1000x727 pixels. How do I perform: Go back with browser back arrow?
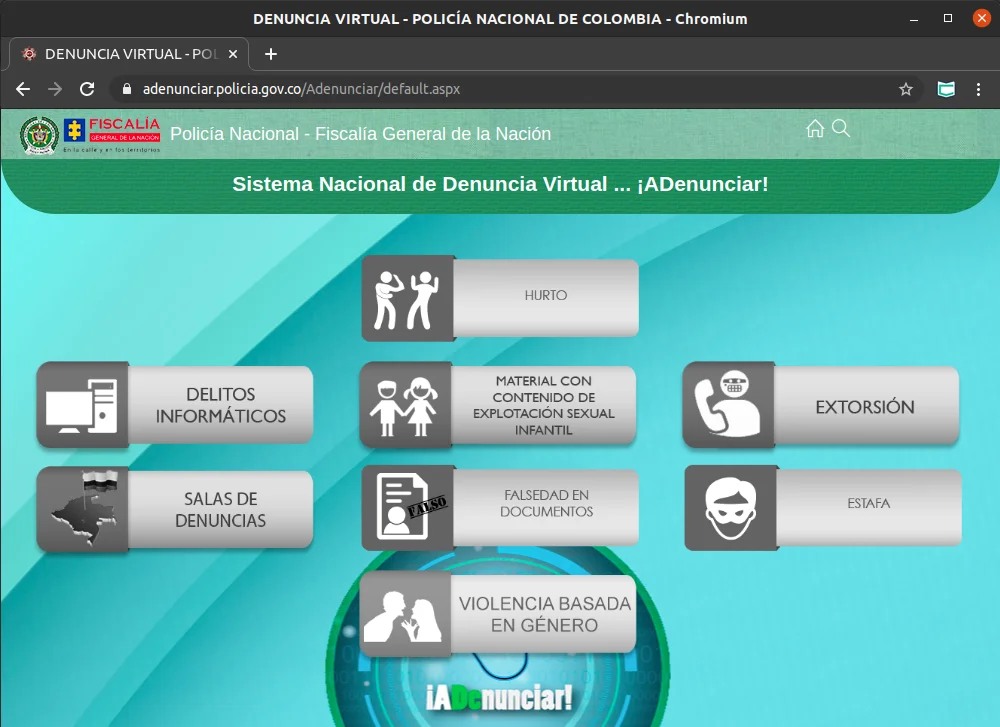[x=23, y=89]
